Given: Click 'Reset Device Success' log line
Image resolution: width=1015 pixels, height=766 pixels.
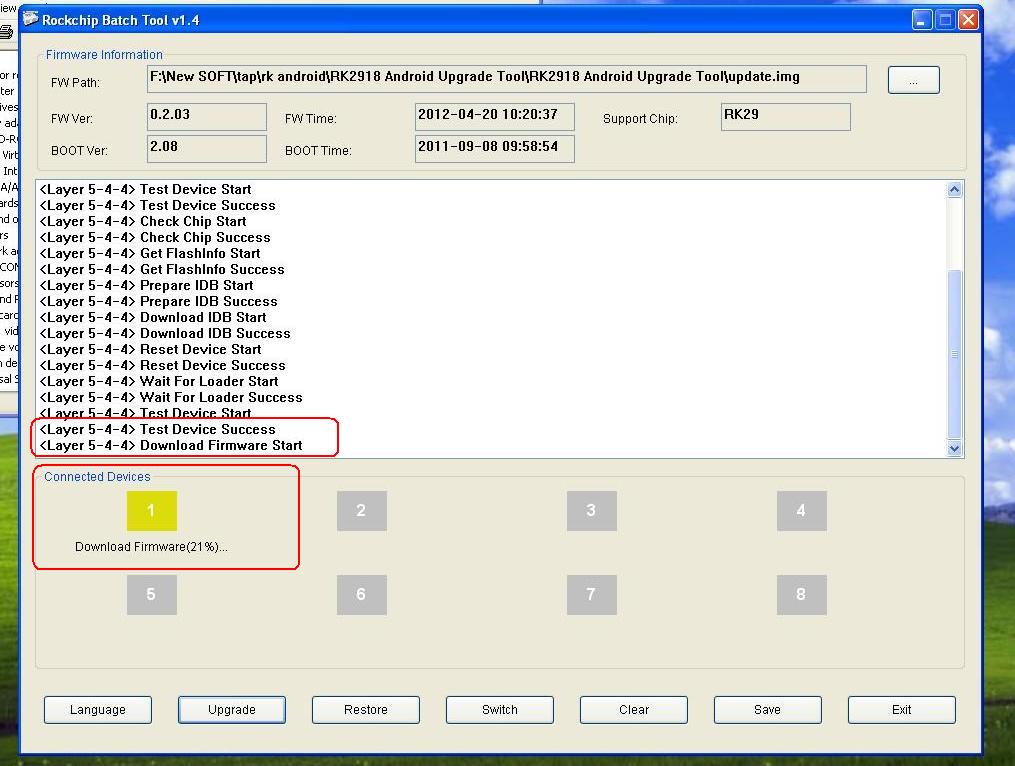Looking at the screenshot, I should 162,365.
